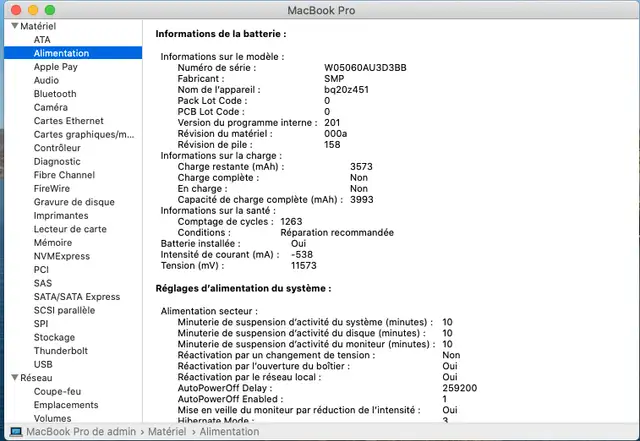Viewport: 640px width, 441px height.
Task: Click the laptop icon in path bar
Action: pos(16,432)
